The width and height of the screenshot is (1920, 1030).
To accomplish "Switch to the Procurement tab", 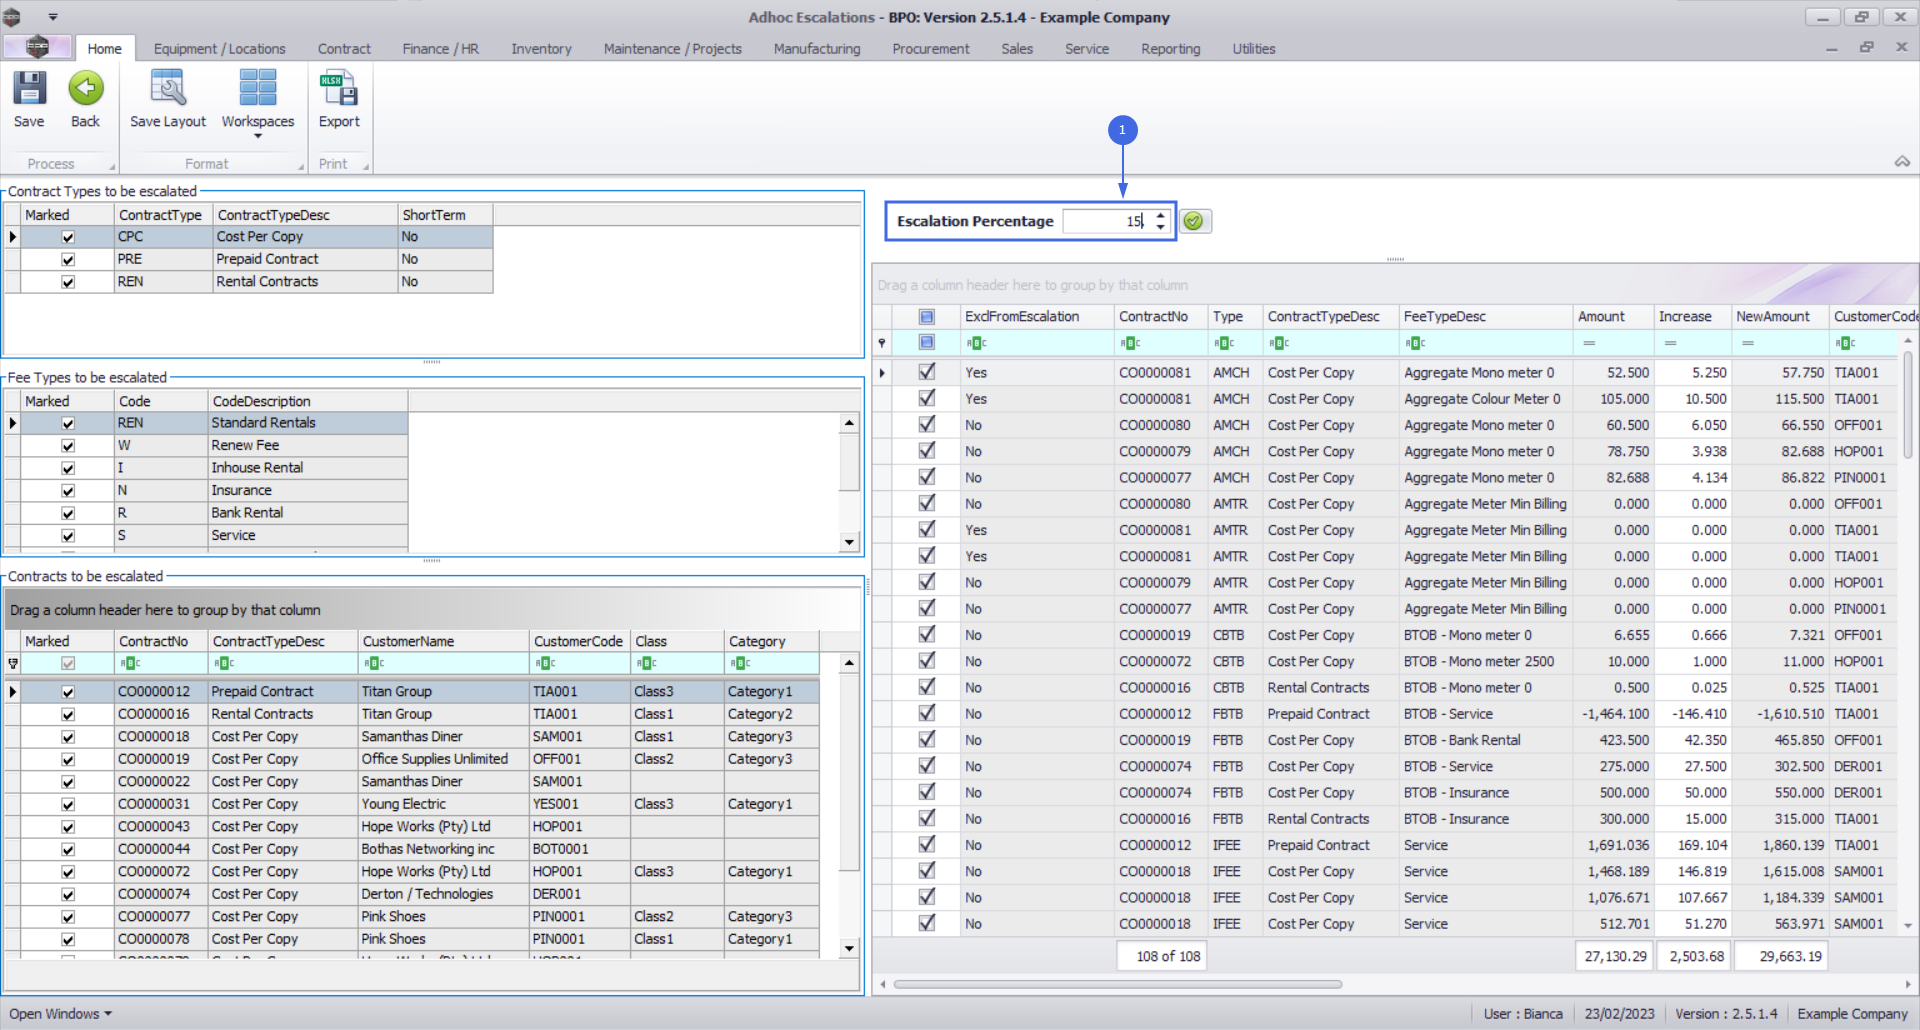I will (x=930, y=49).
